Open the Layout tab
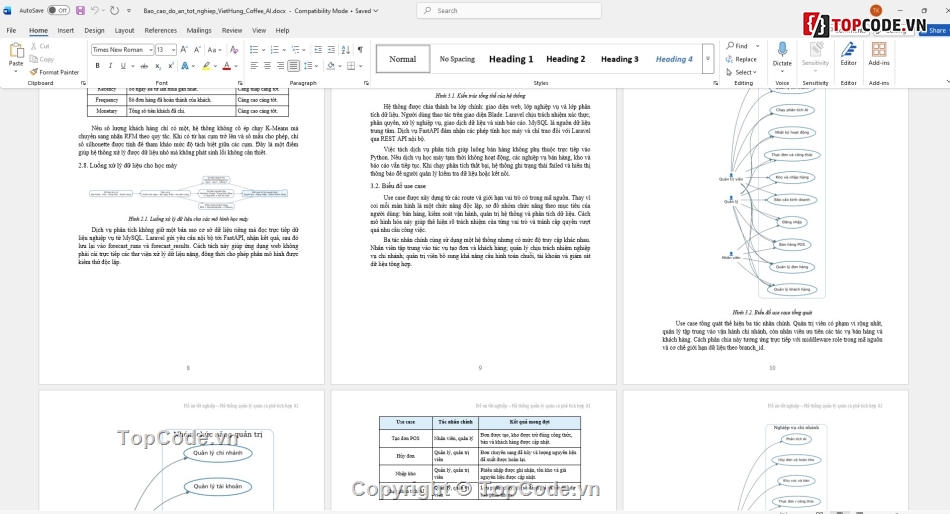Image resolution: width=950 pixels, height=514 pixels. 124,30
